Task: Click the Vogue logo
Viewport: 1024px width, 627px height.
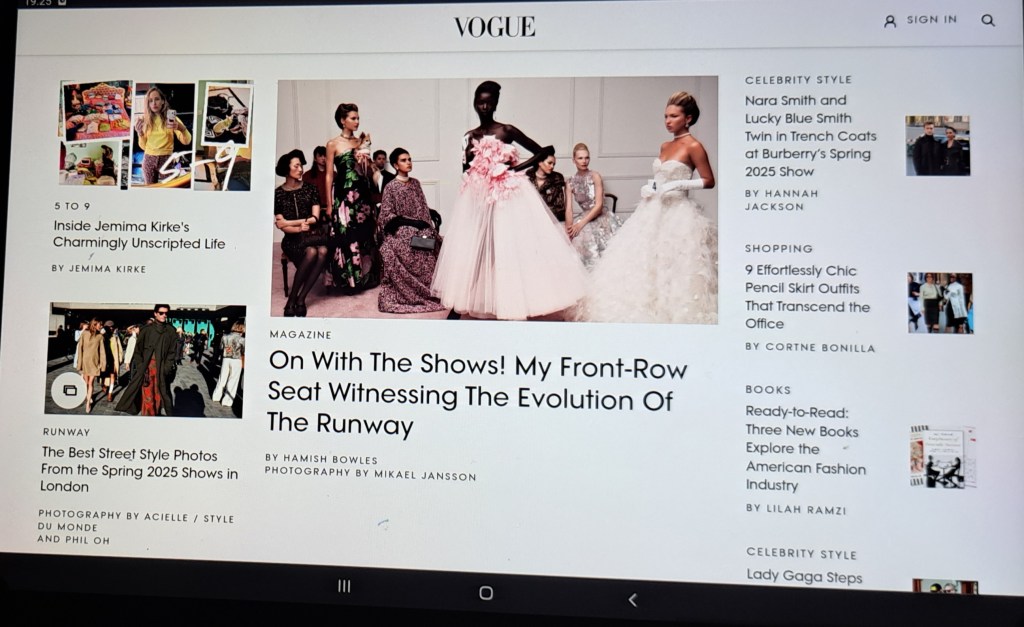Action: click(494, 27)
